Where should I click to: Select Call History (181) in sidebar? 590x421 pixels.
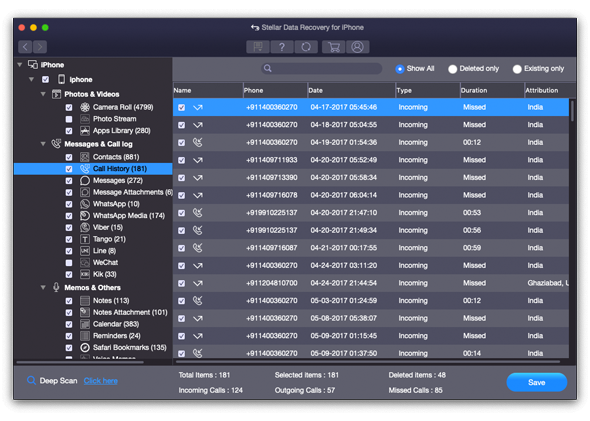[93, 169]
